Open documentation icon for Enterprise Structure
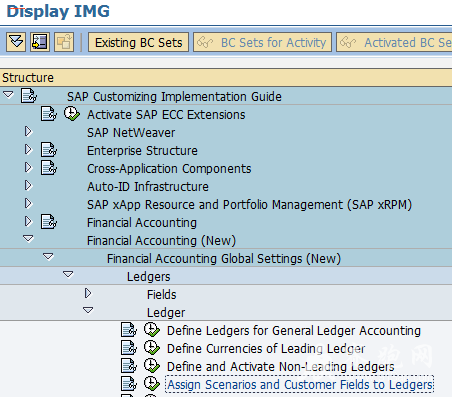 pyautogui.click(x=49, y=150)
